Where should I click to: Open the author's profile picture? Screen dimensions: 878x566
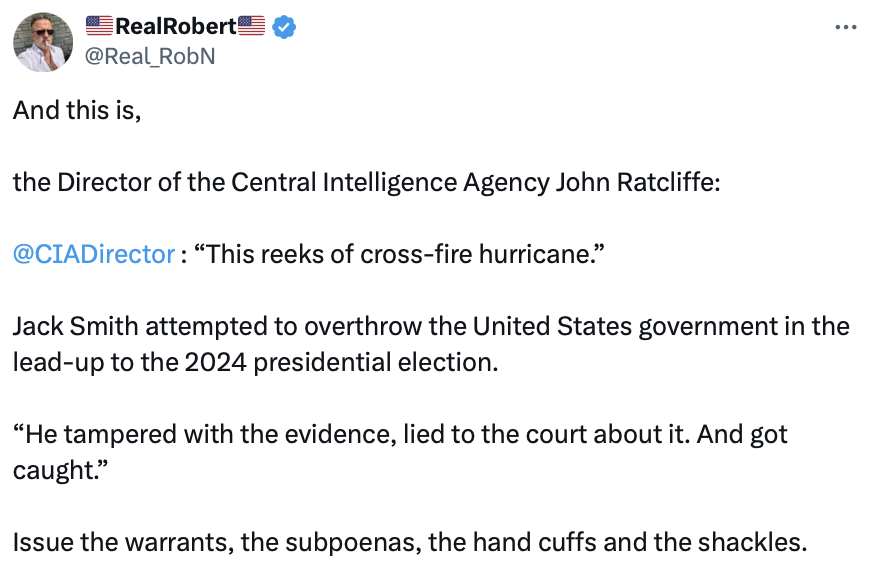[x=42, y=42]
